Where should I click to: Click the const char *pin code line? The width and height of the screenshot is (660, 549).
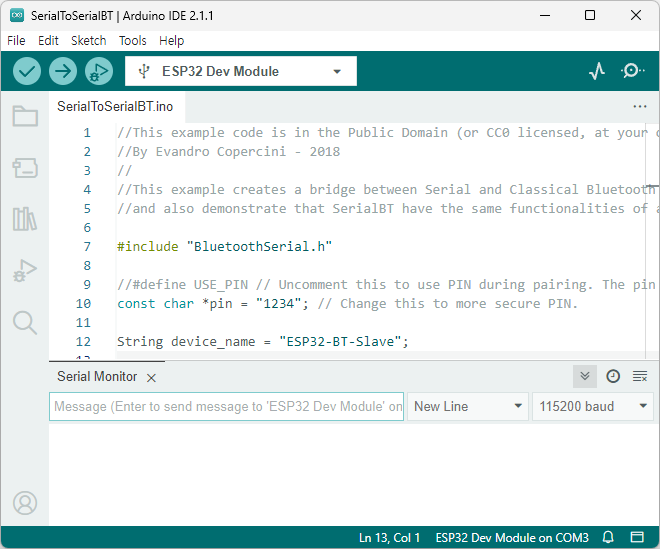pyautogui.click(x=347, y=304)
